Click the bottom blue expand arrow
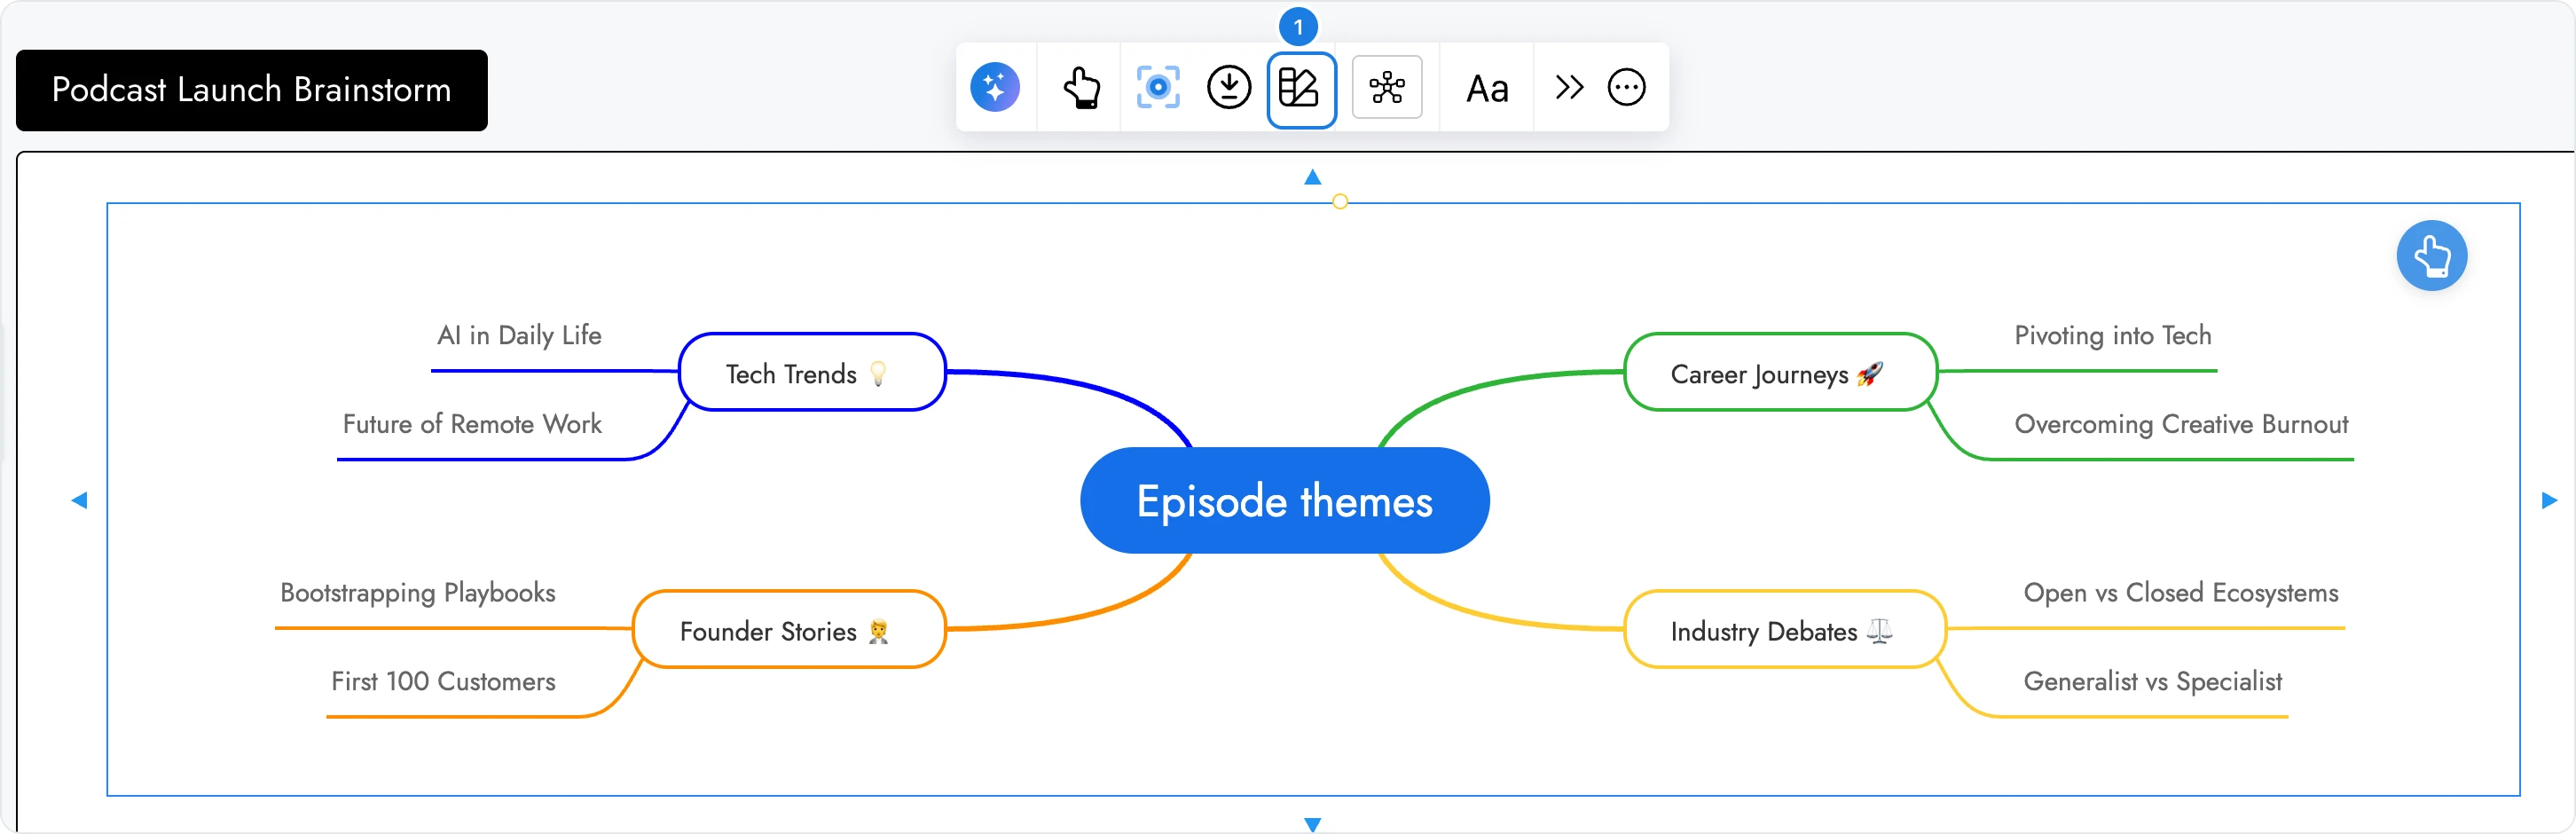This screenshot has width=2576, height=834. tap(1313, 825)
